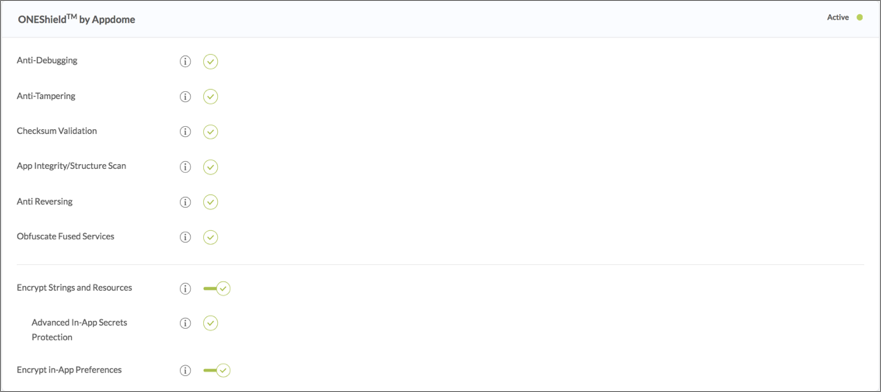Click the Checksum Validation checkmark
The image size is (881, 392).
pyautogui.click(x=211, y=132)
